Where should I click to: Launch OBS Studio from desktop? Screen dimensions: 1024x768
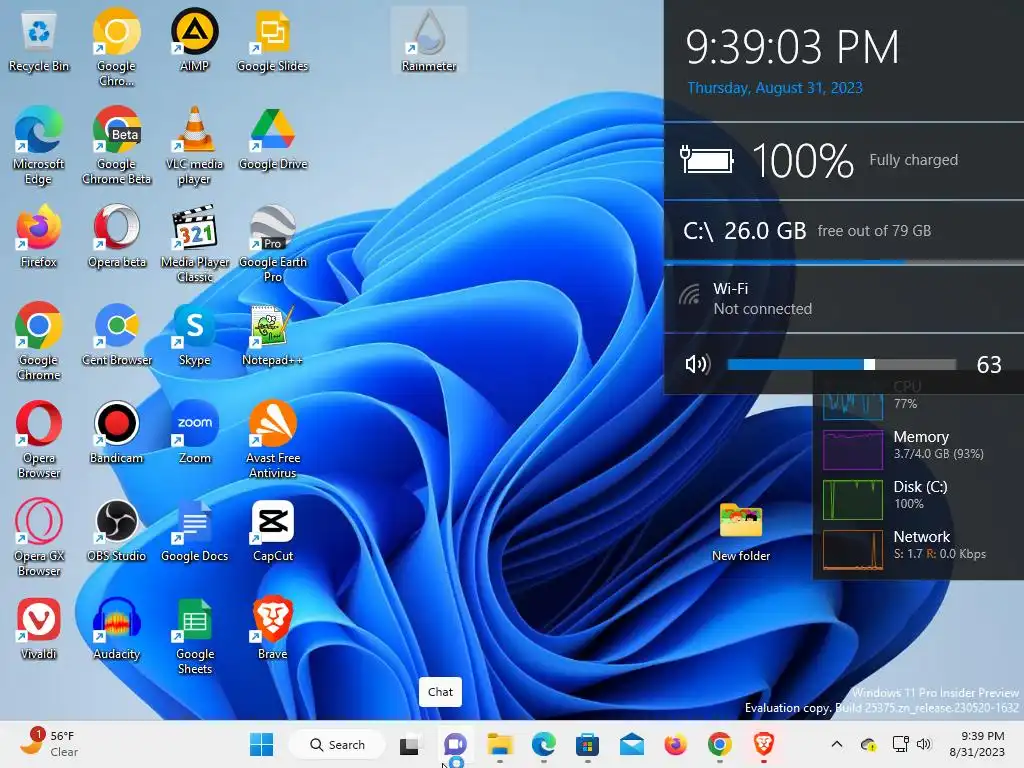coord(117,532)
